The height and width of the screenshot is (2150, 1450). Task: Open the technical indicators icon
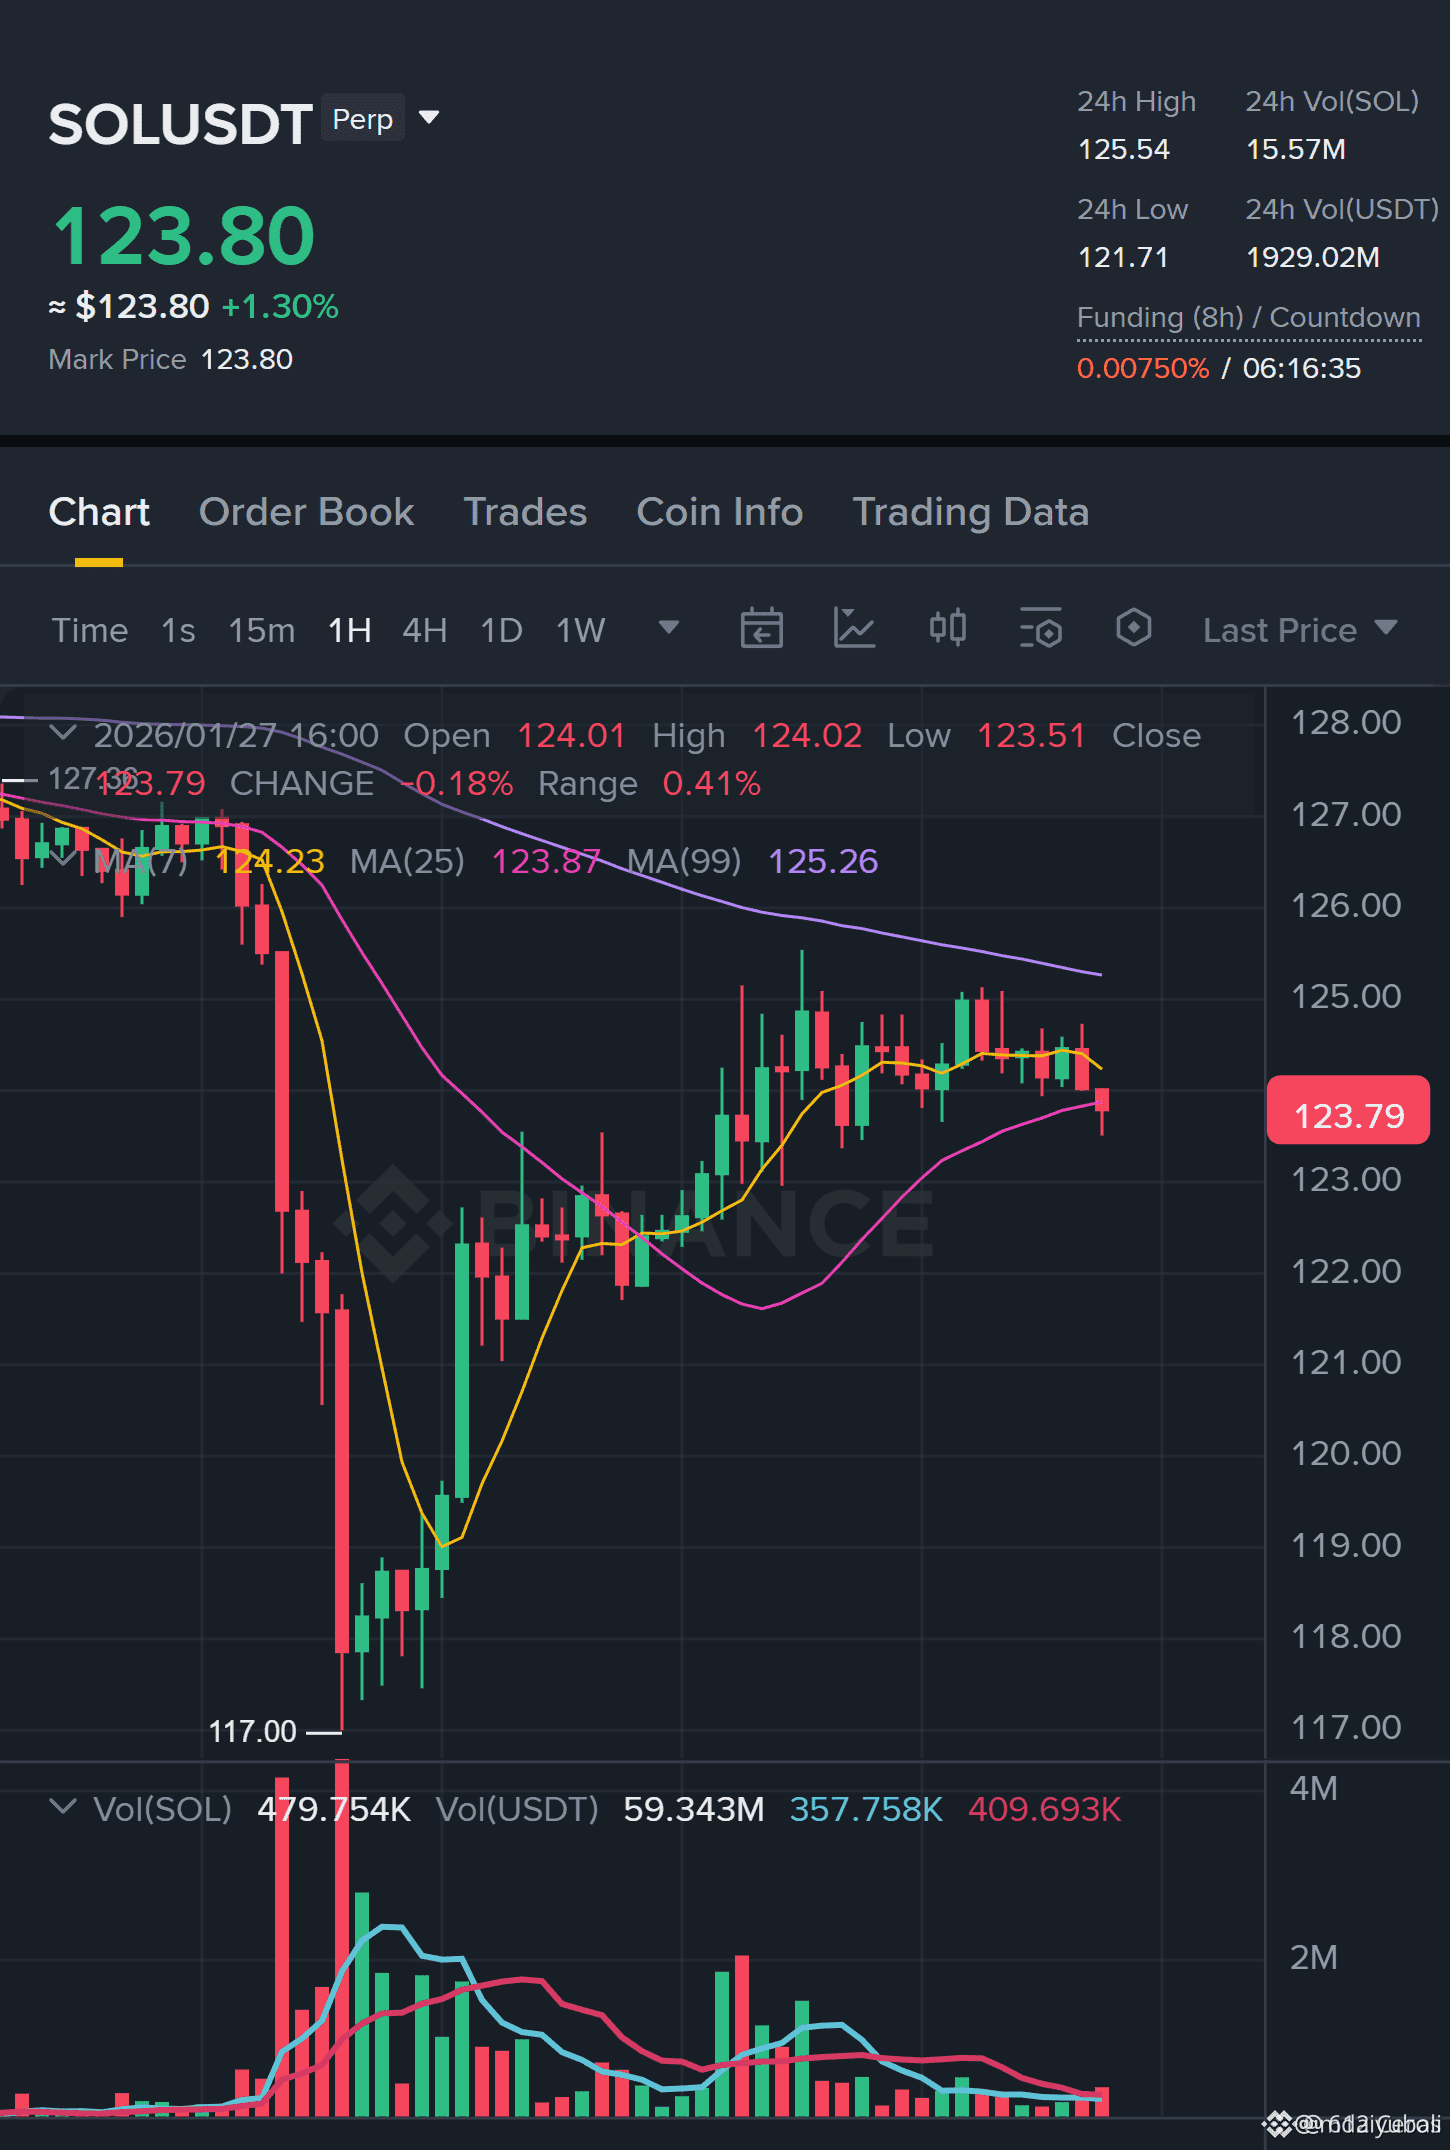[x=1040, y=628]
